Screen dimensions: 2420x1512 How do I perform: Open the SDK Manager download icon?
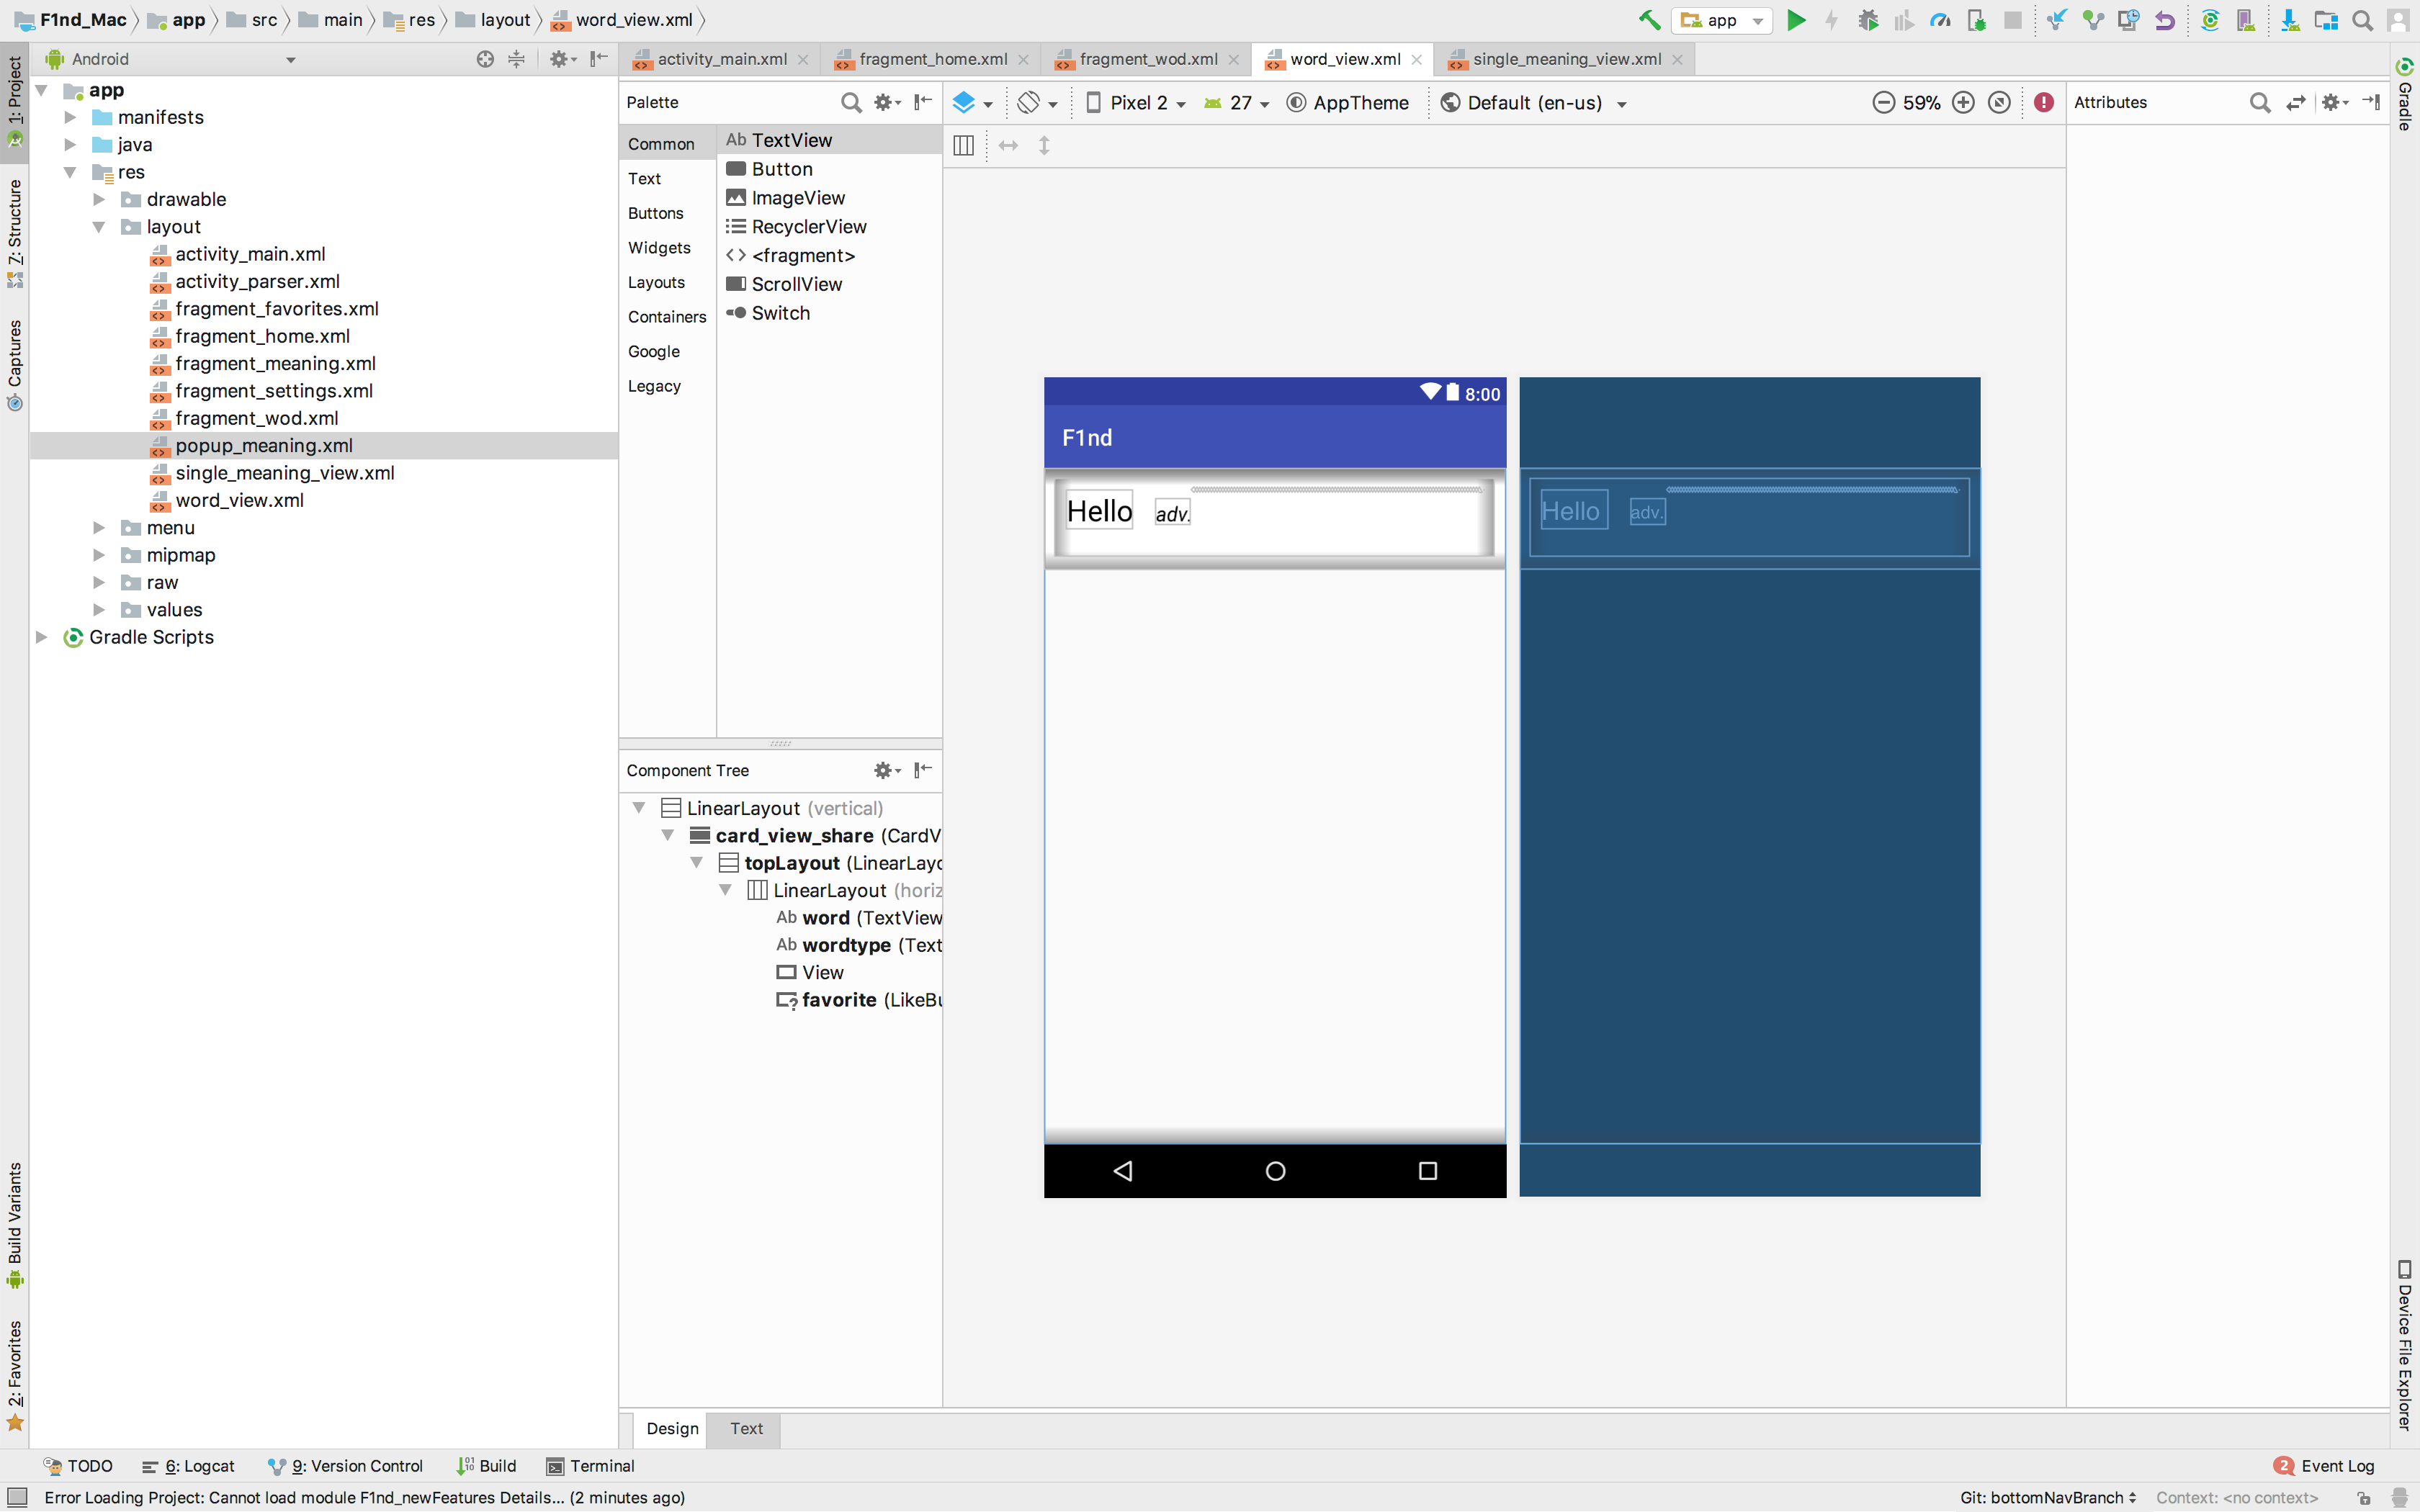[x=2290, y=20]
